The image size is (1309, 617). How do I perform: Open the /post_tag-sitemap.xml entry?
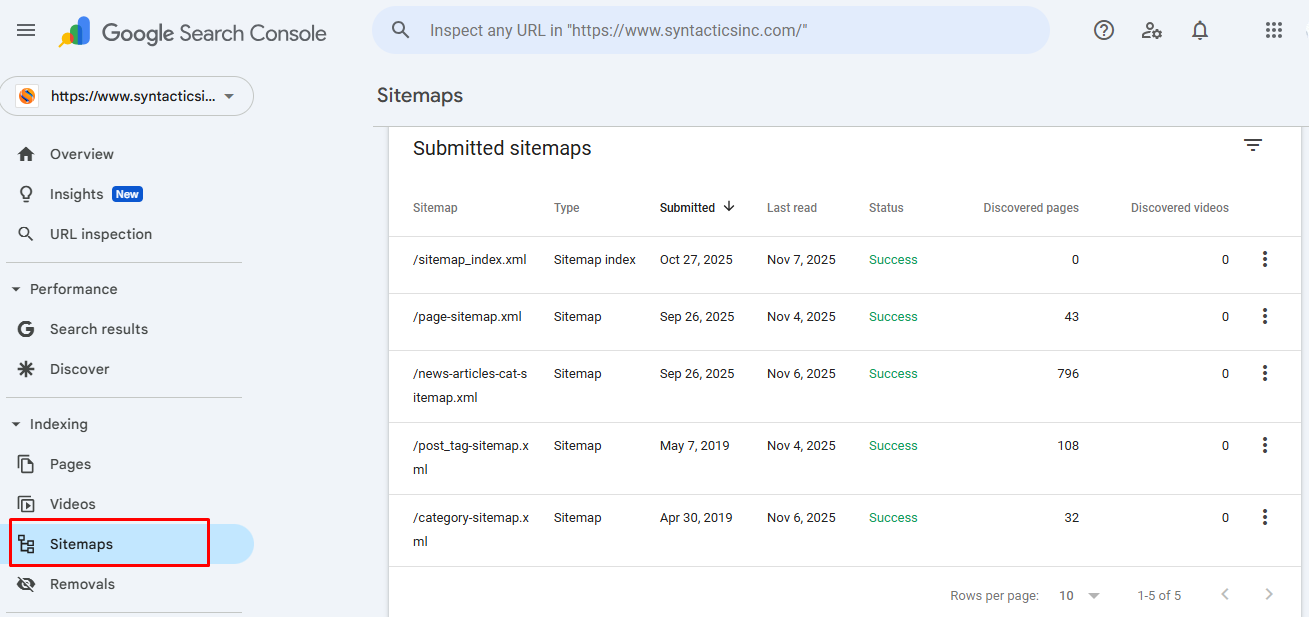[471, 457]
